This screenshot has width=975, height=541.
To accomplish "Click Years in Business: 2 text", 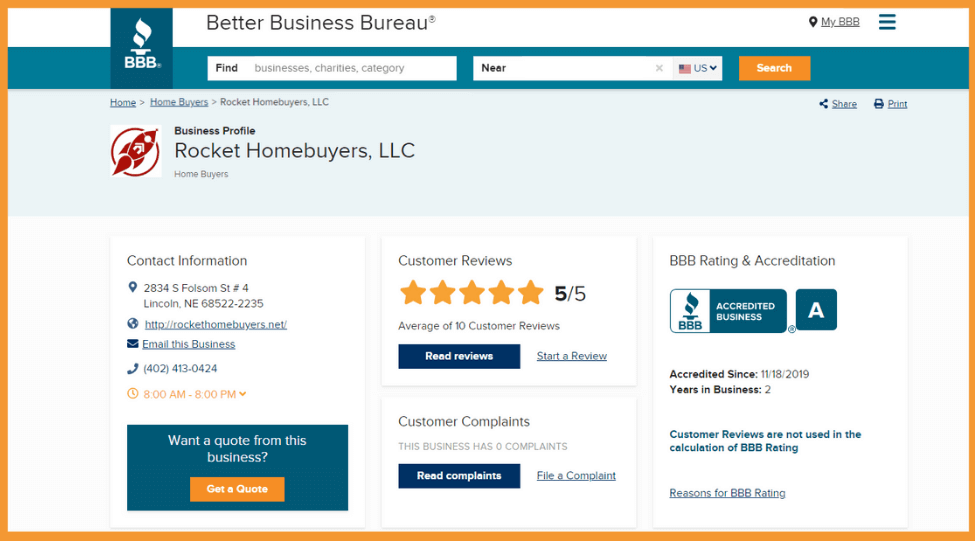I will [719, 390].
